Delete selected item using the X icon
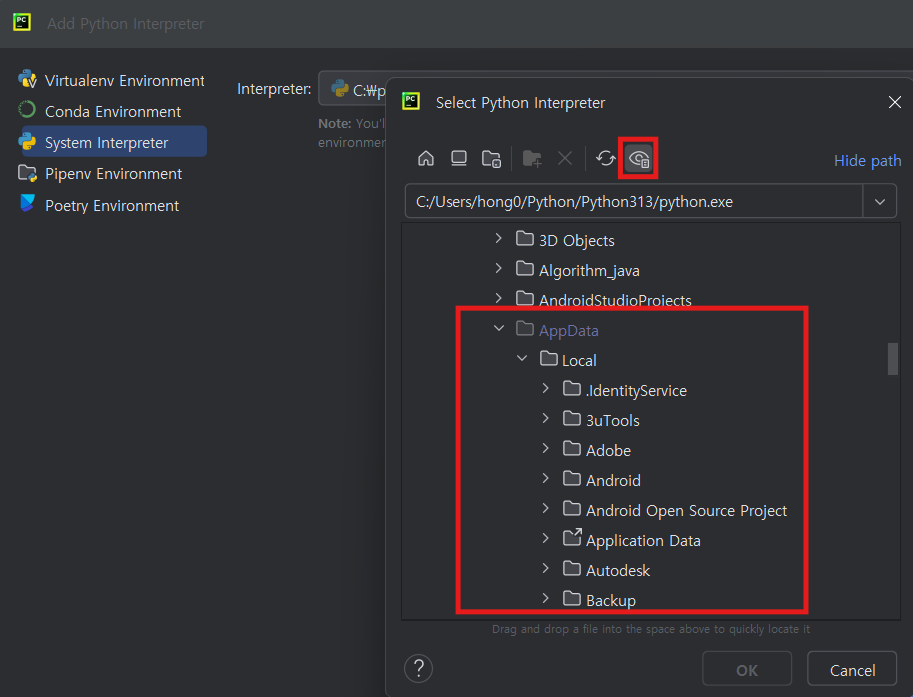 point(565,158)
